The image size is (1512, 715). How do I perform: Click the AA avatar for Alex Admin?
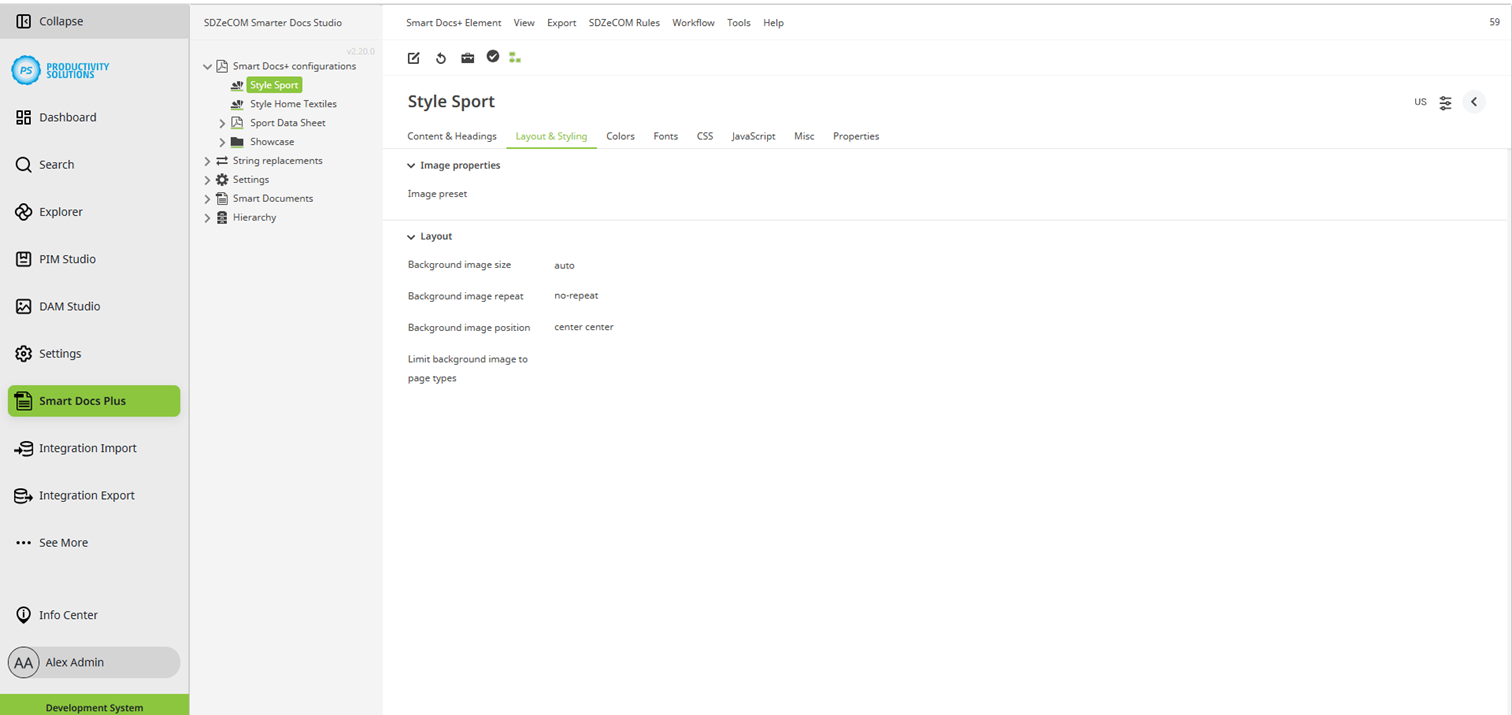coord(24,662)
